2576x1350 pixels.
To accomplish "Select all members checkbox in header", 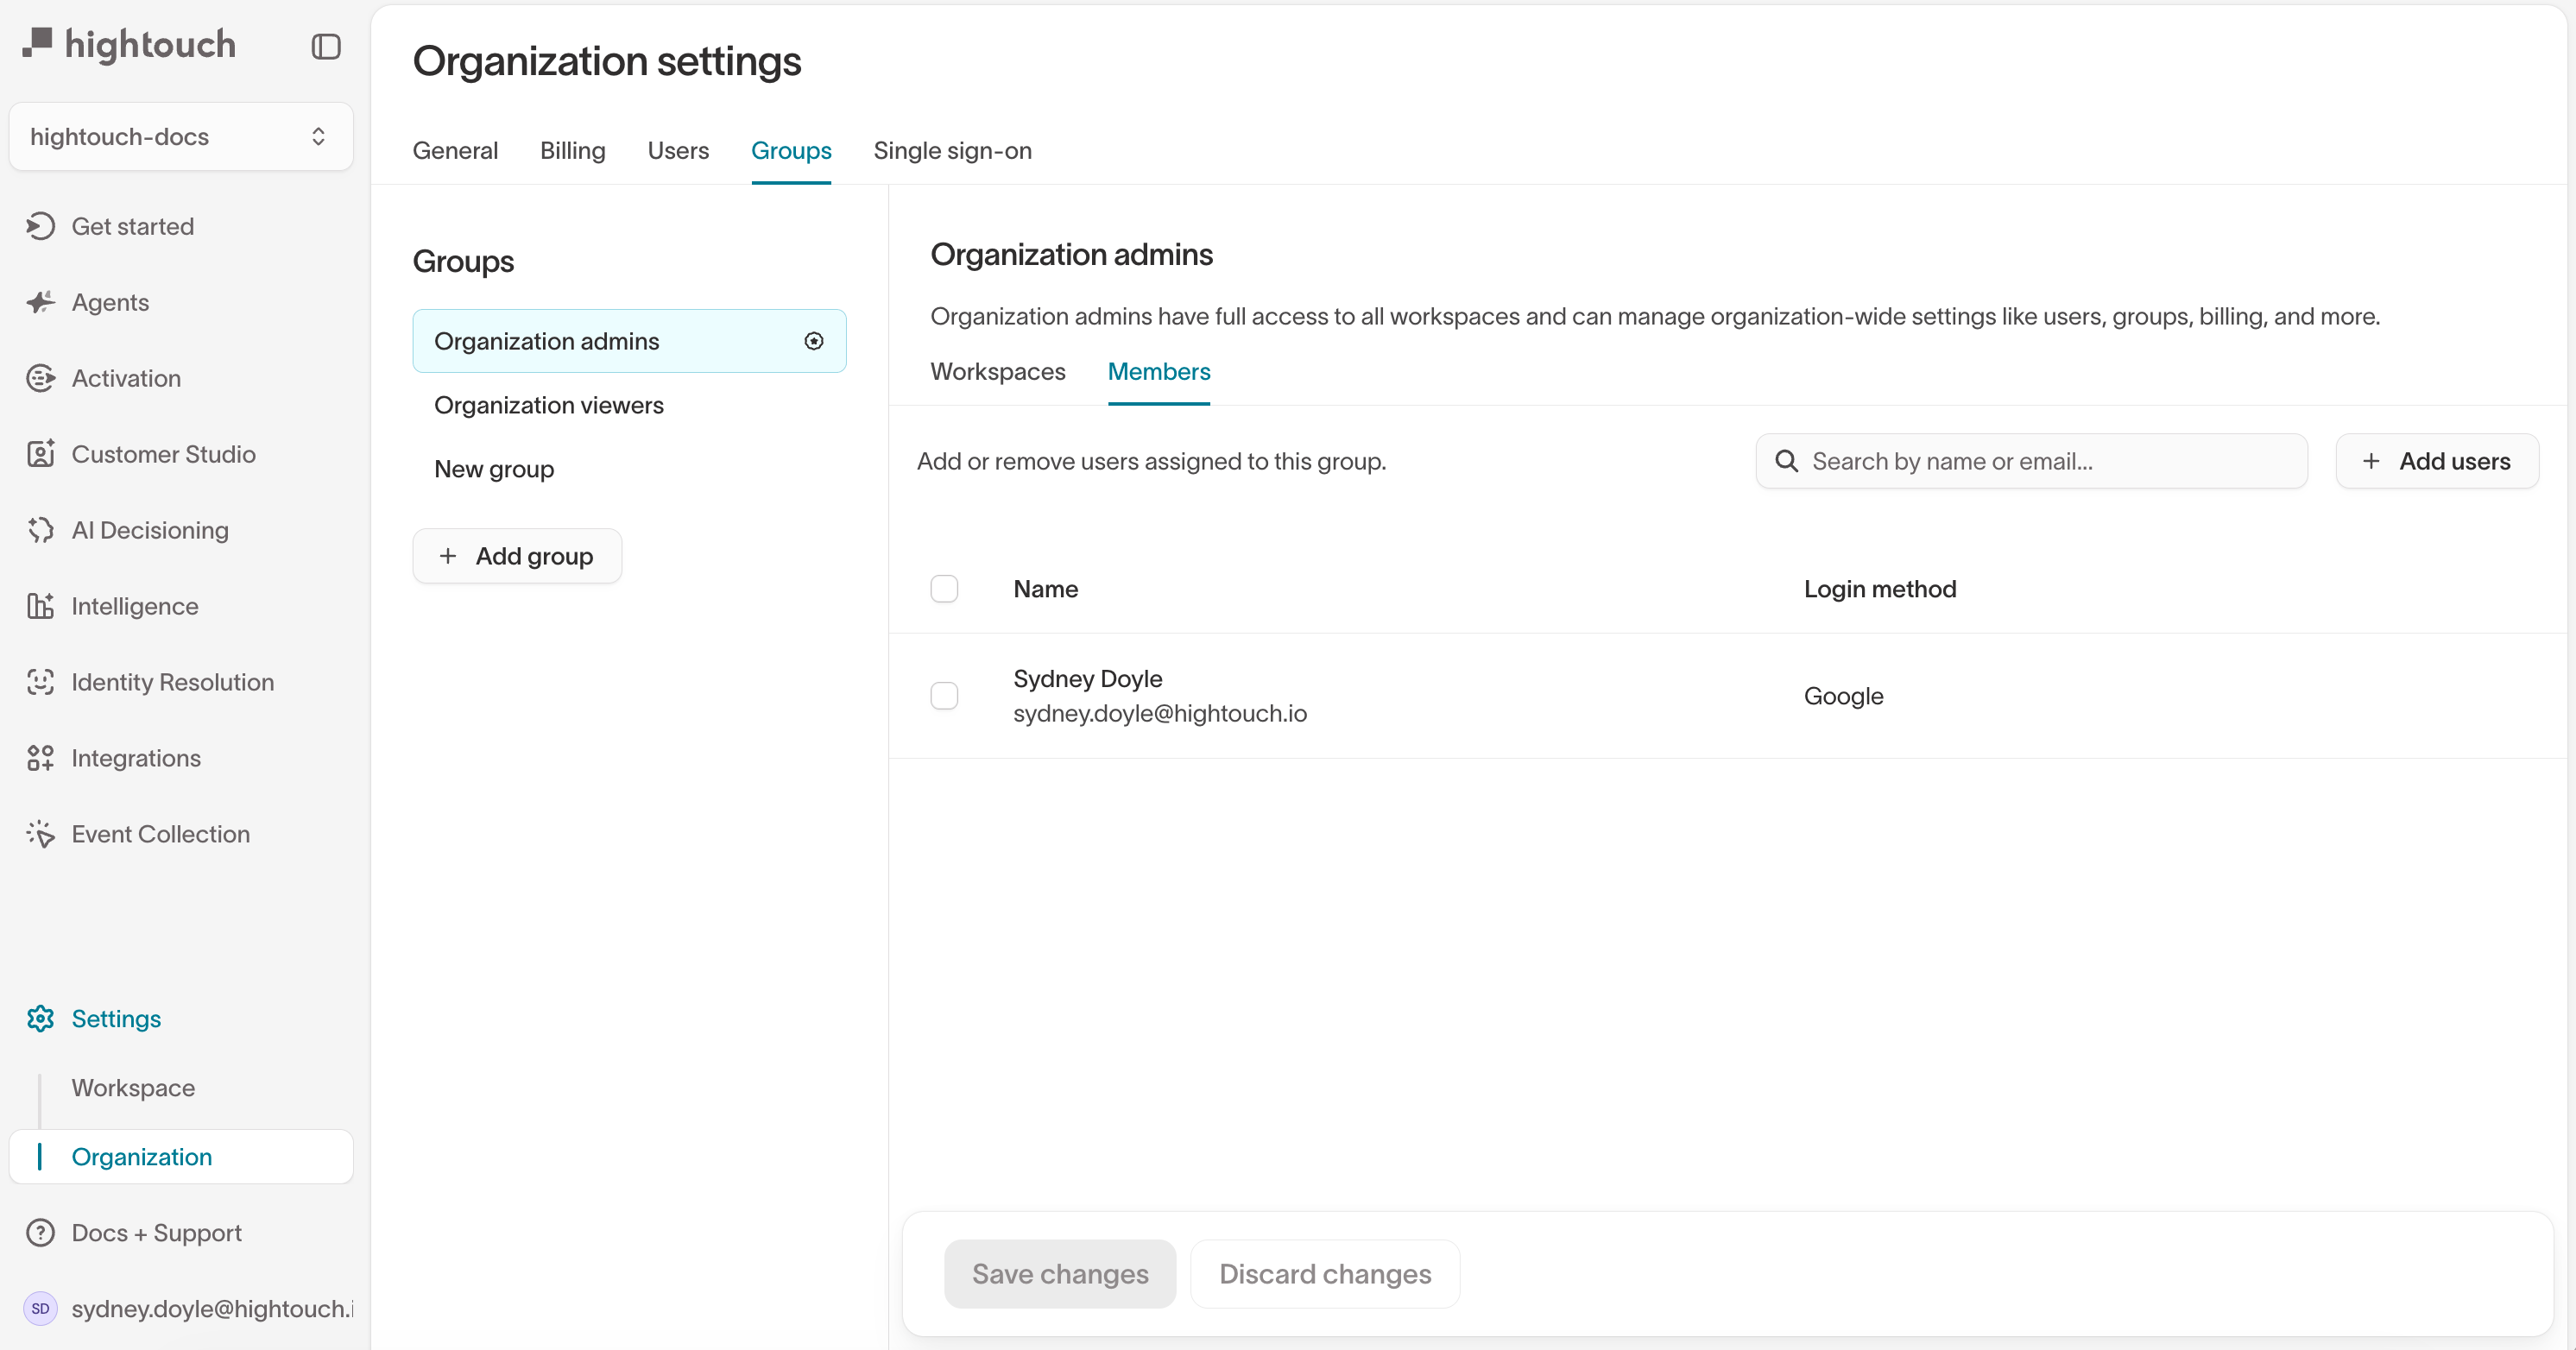I will coord(944,589).
